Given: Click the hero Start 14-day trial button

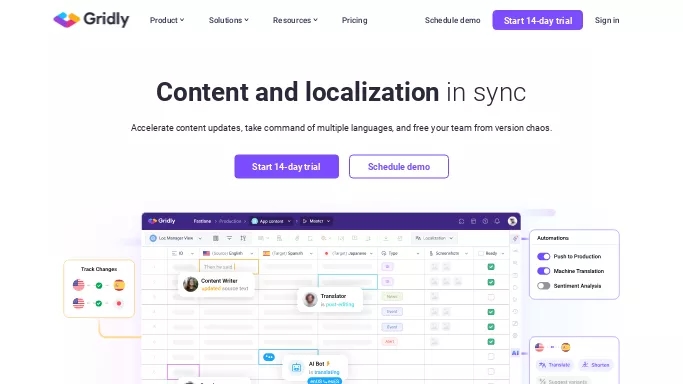Looking at the screenshot, I should click(286, 166).
